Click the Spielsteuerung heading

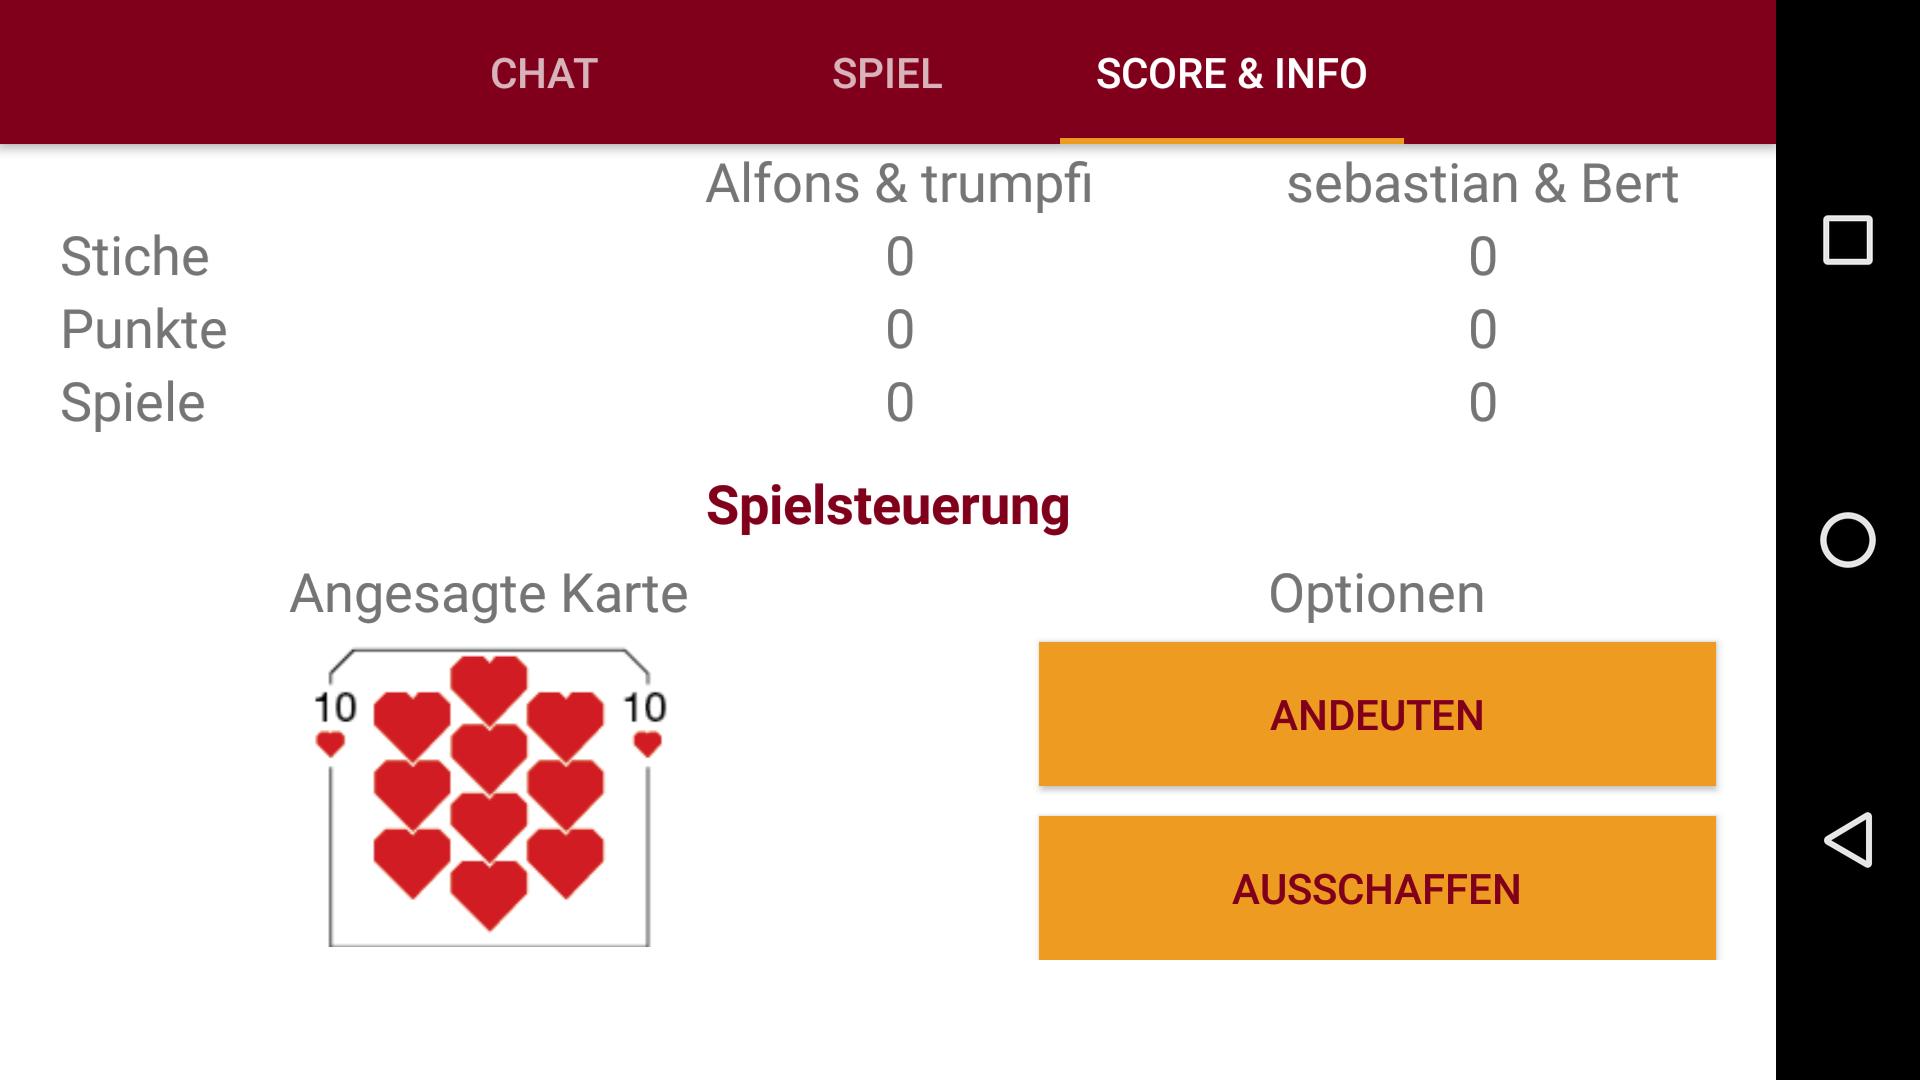[x=888, y=506]
